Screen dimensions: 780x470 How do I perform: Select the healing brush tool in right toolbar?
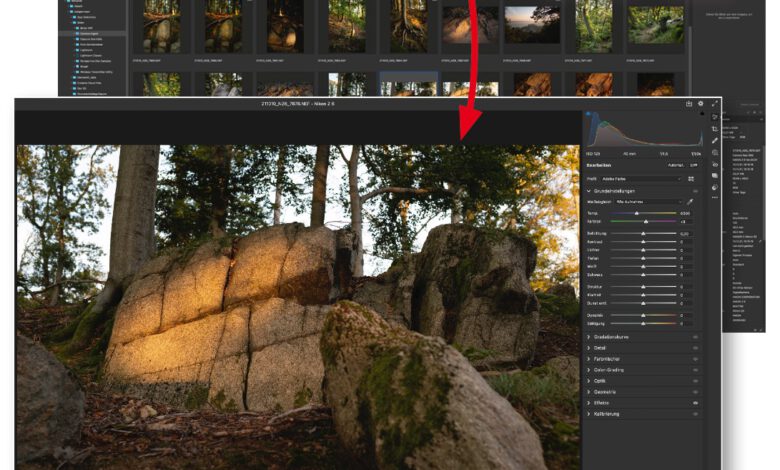714,141
